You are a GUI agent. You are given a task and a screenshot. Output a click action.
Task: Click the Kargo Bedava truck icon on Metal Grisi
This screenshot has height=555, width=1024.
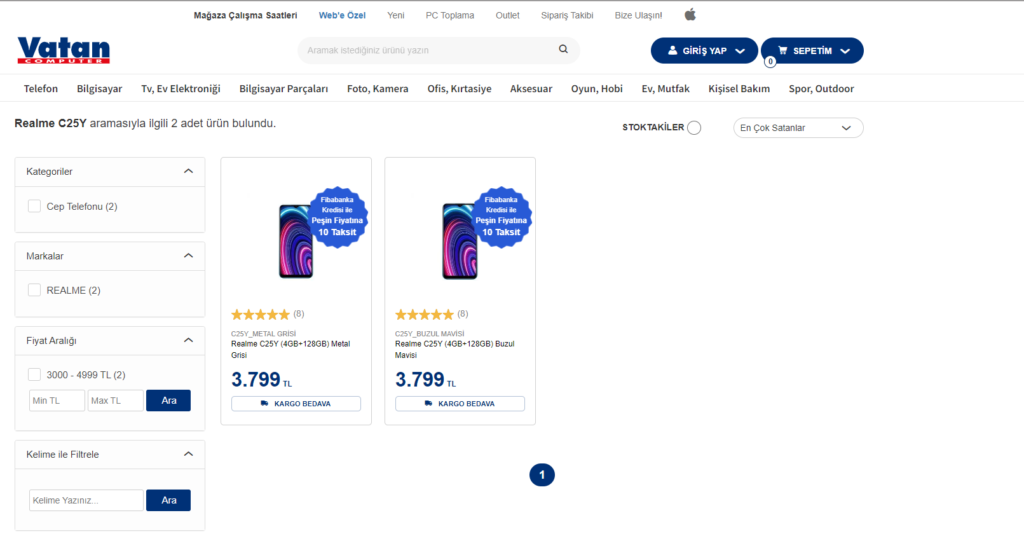[264, 404]
